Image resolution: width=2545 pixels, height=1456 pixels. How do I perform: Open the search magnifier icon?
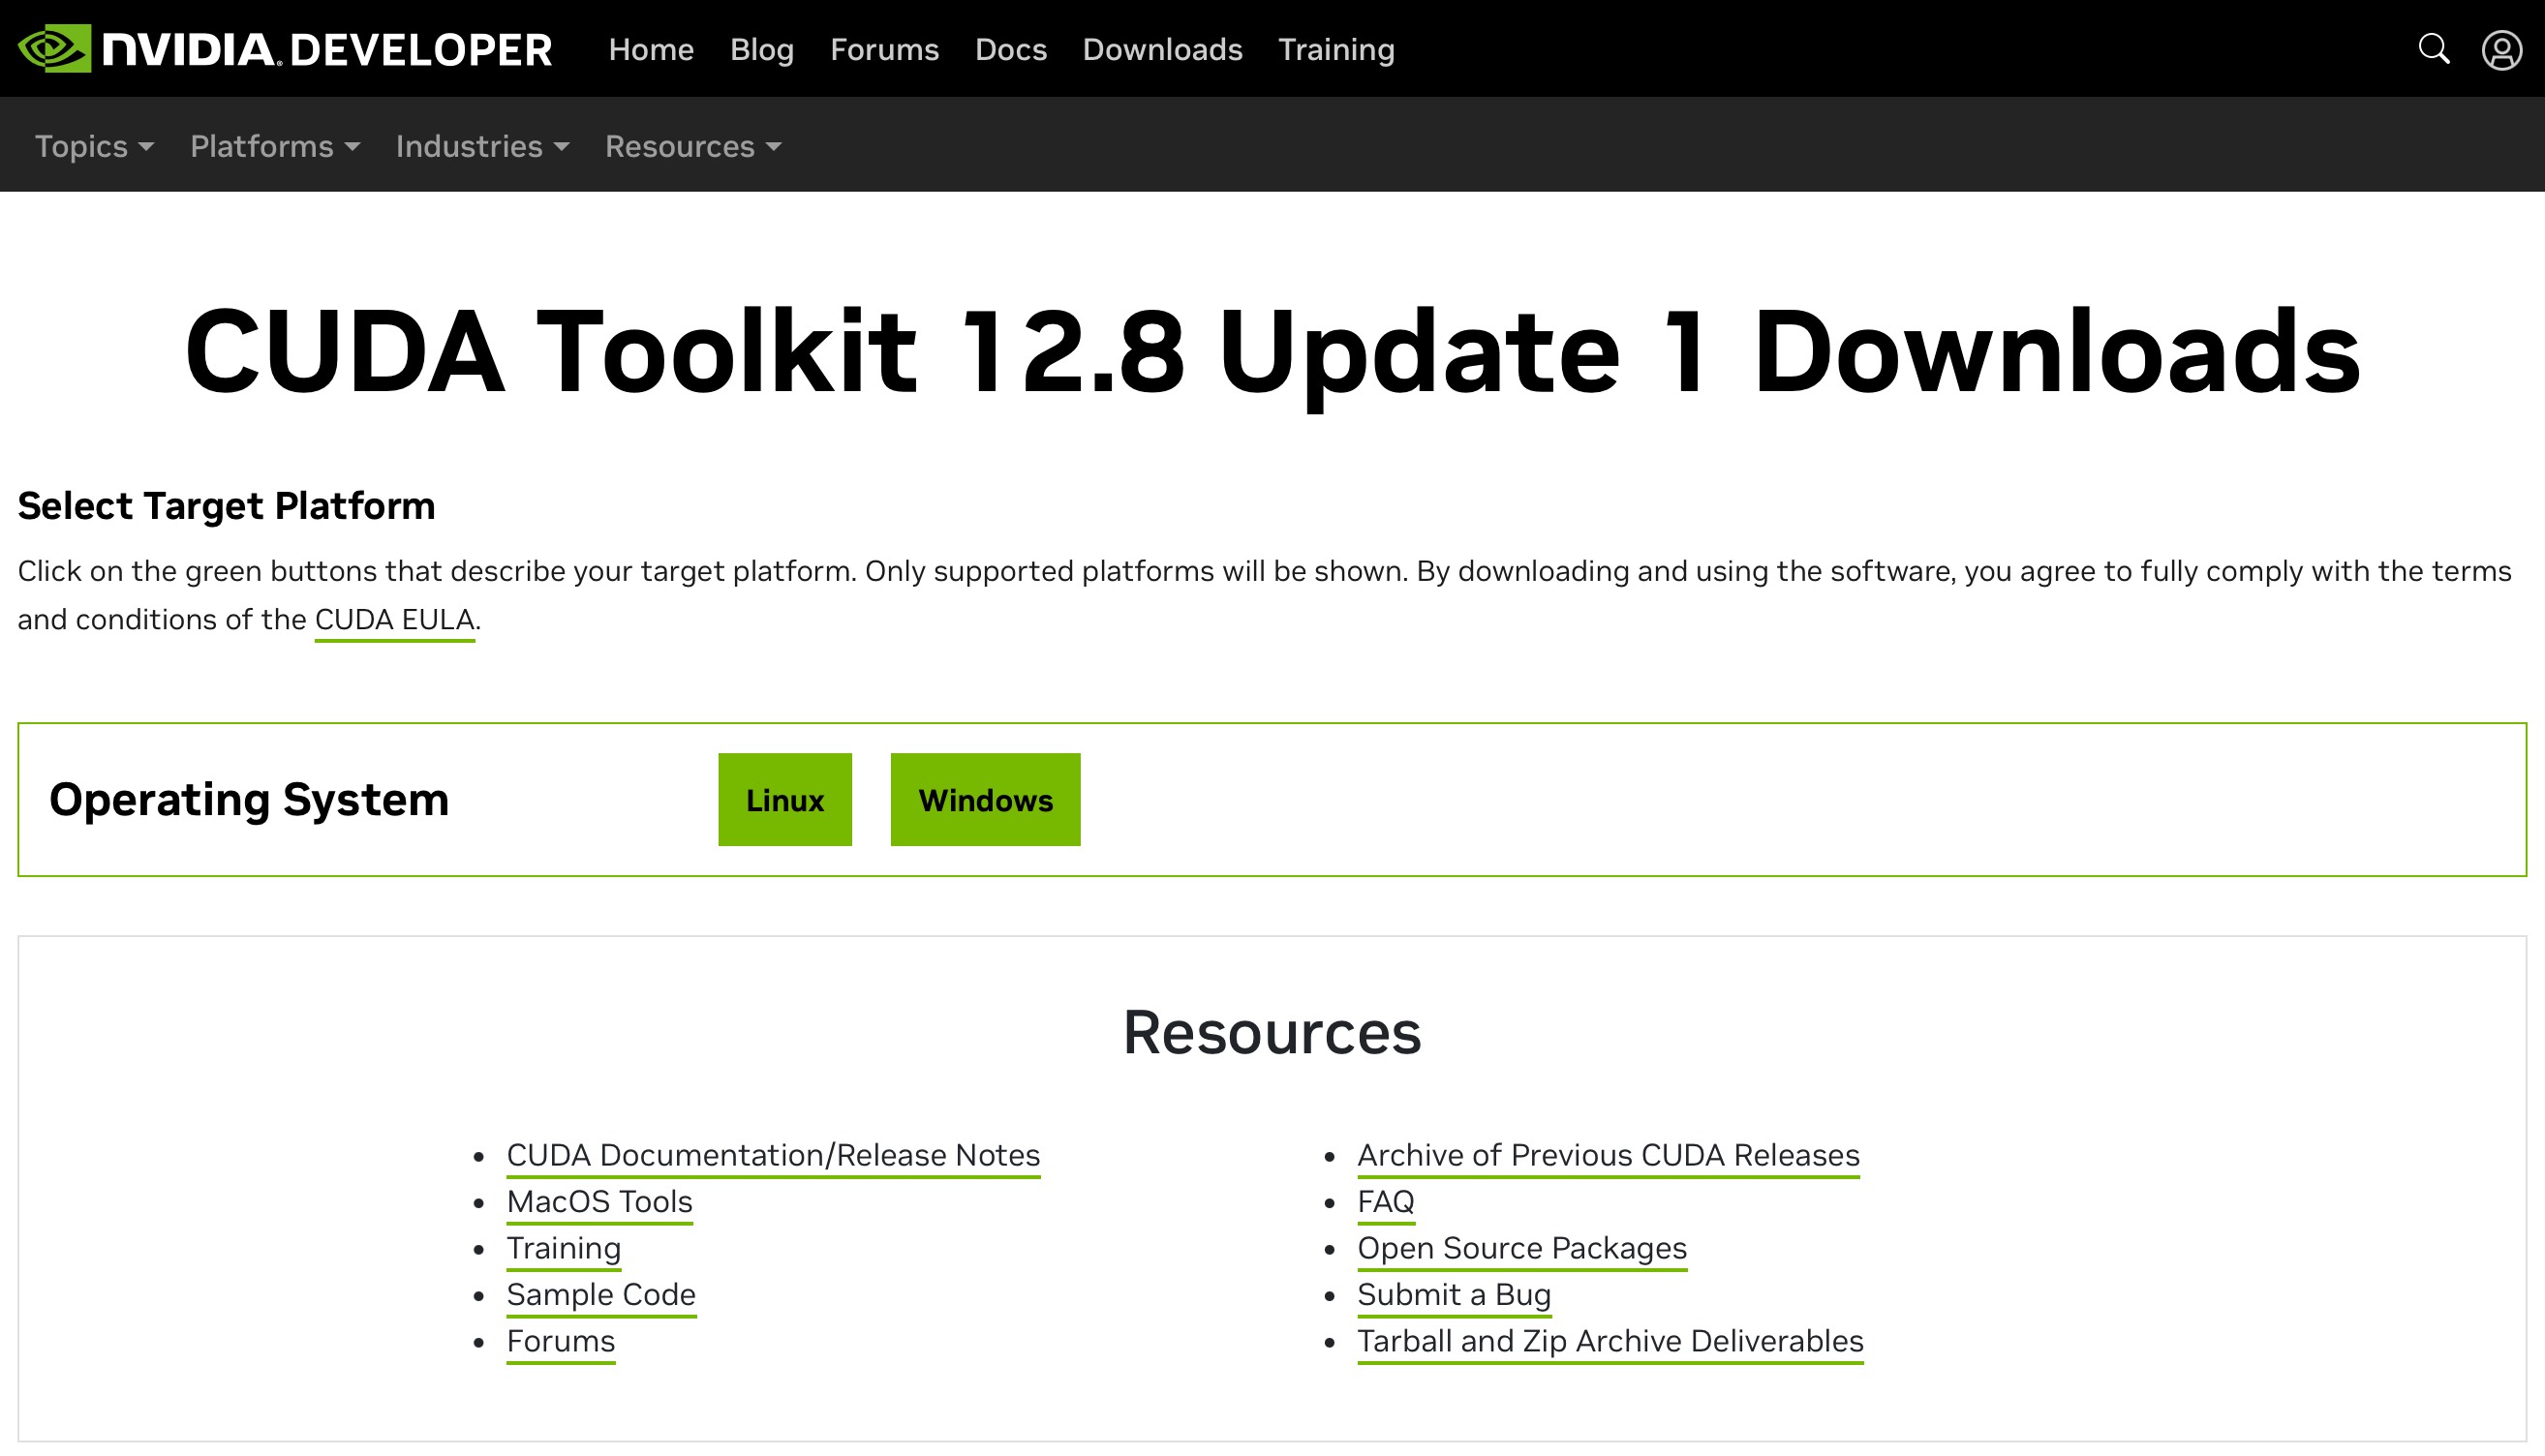point(2434,49)
